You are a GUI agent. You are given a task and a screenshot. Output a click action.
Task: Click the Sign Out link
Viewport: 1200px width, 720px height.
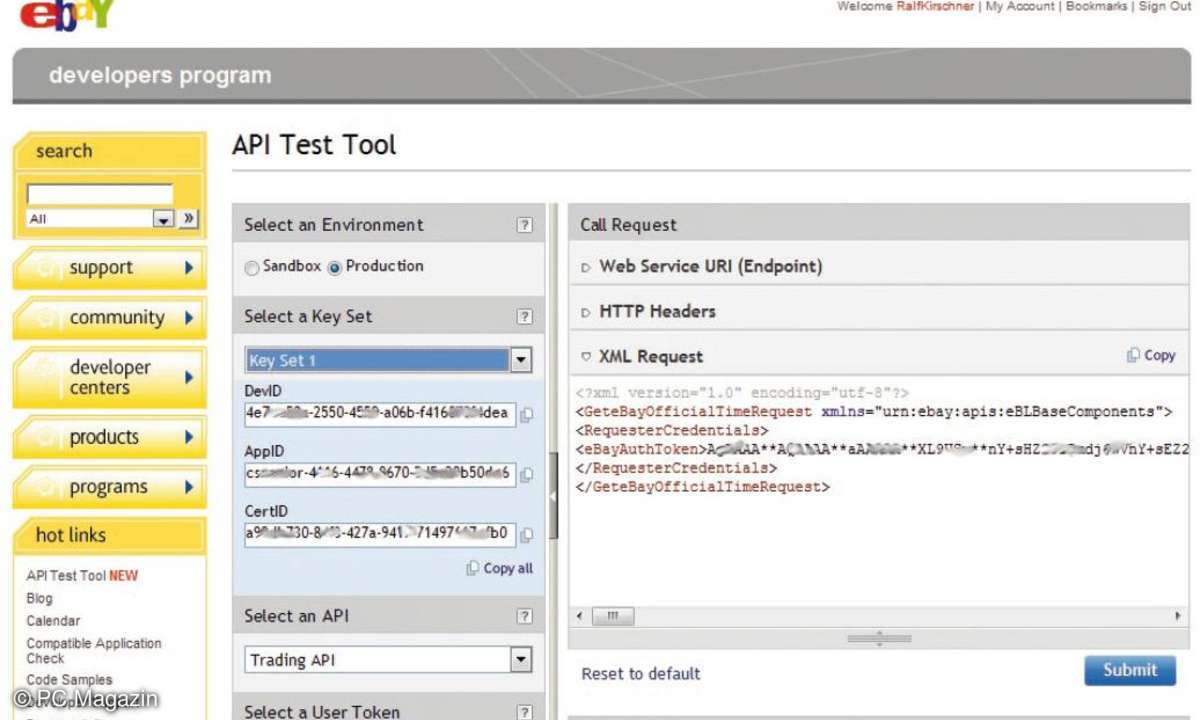click(x=1165, y=6)
